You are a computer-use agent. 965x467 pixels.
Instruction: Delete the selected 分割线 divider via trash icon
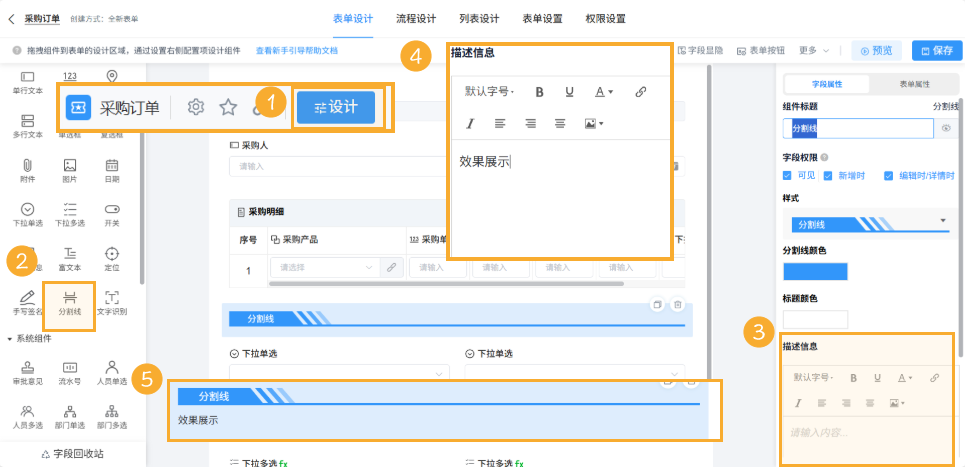pos(677,305)
